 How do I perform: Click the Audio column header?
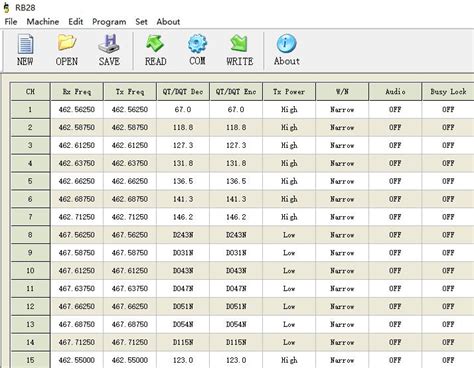pos(395,92)
